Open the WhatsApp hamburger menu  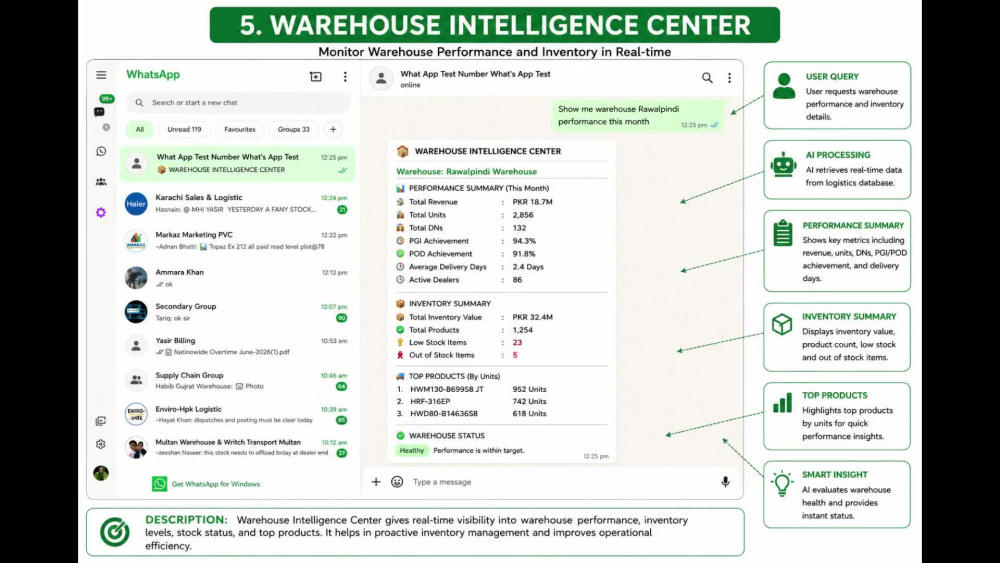[x=101, y=75]
